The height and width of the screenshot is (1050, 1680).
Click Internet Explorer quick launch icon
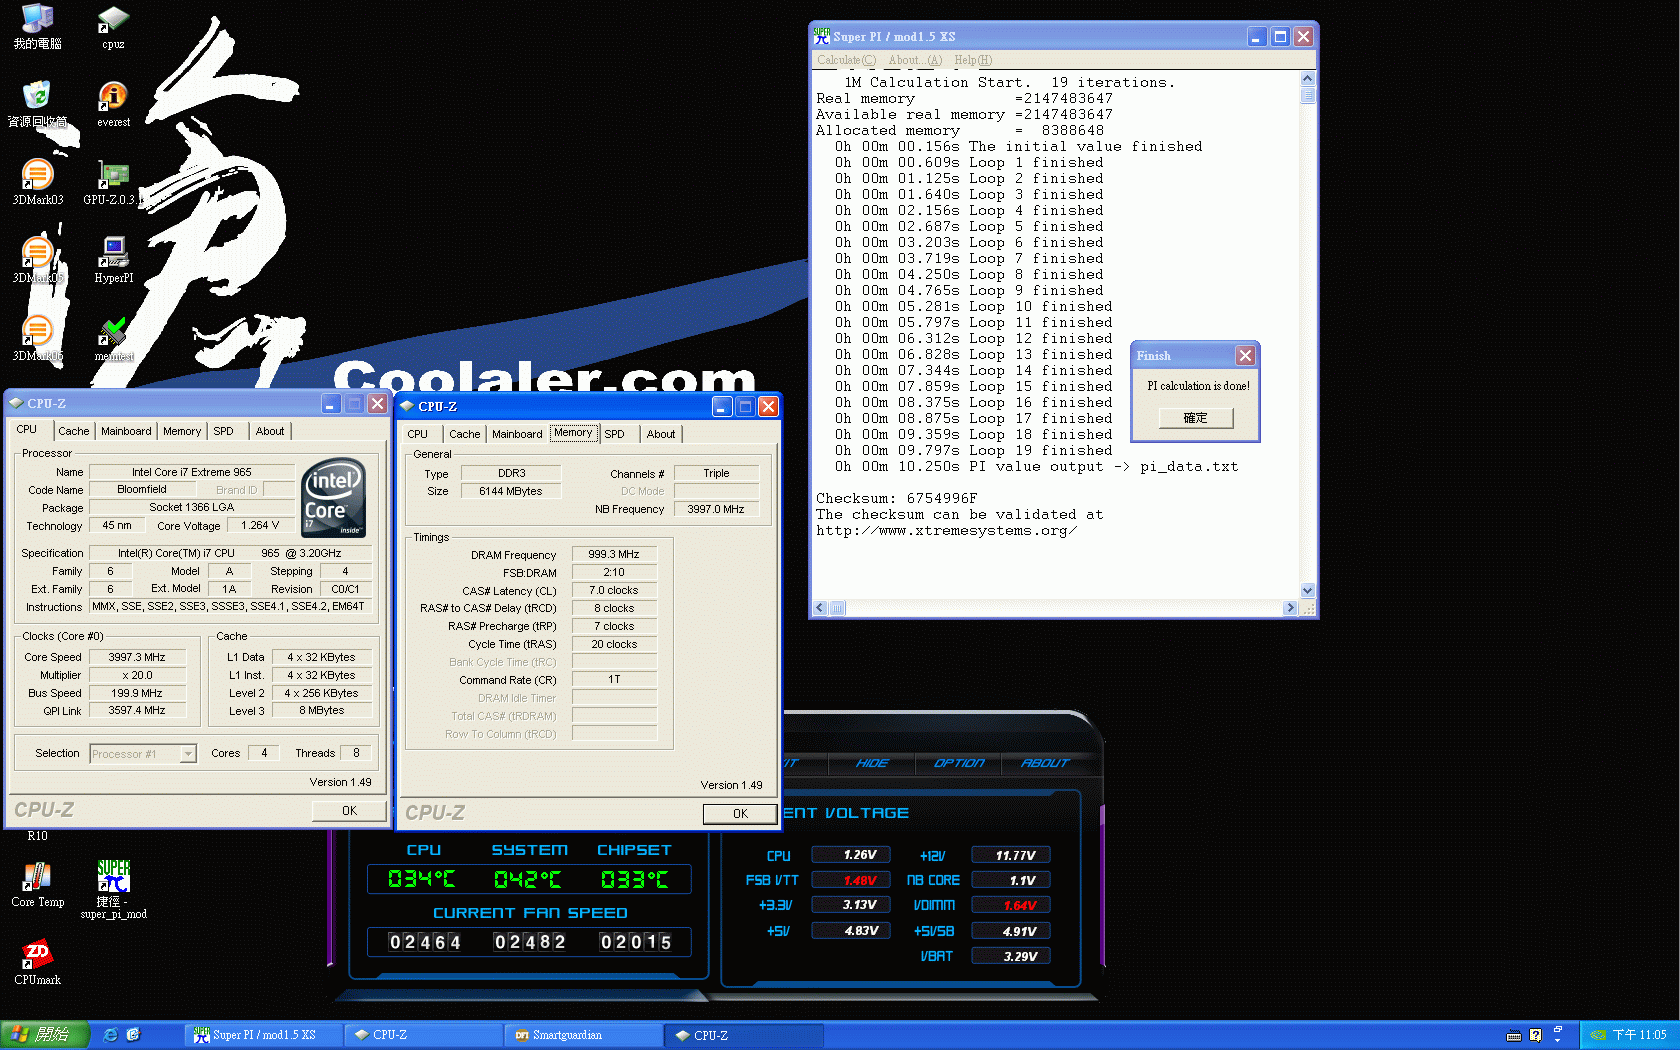point(110,1035)
